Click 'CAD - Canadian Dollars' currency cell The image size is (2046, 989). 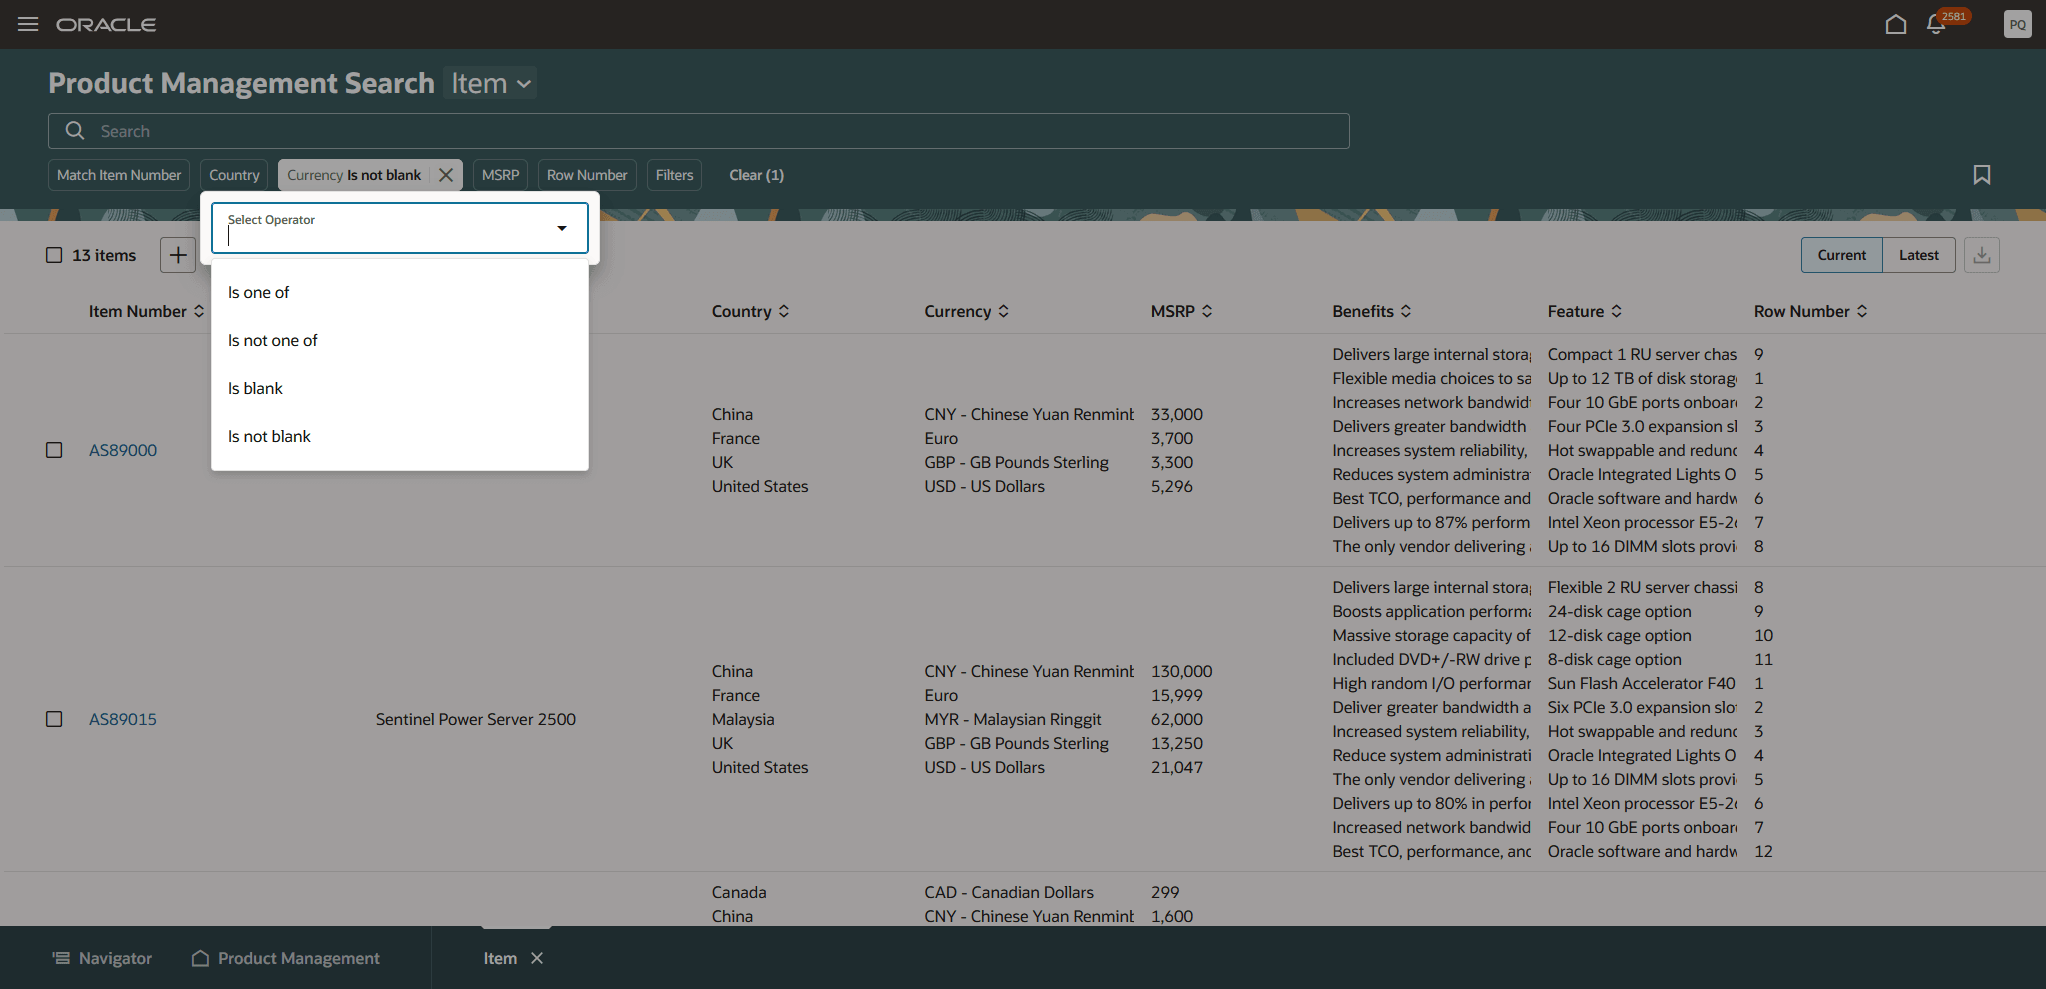click(x=1009, y=892)
